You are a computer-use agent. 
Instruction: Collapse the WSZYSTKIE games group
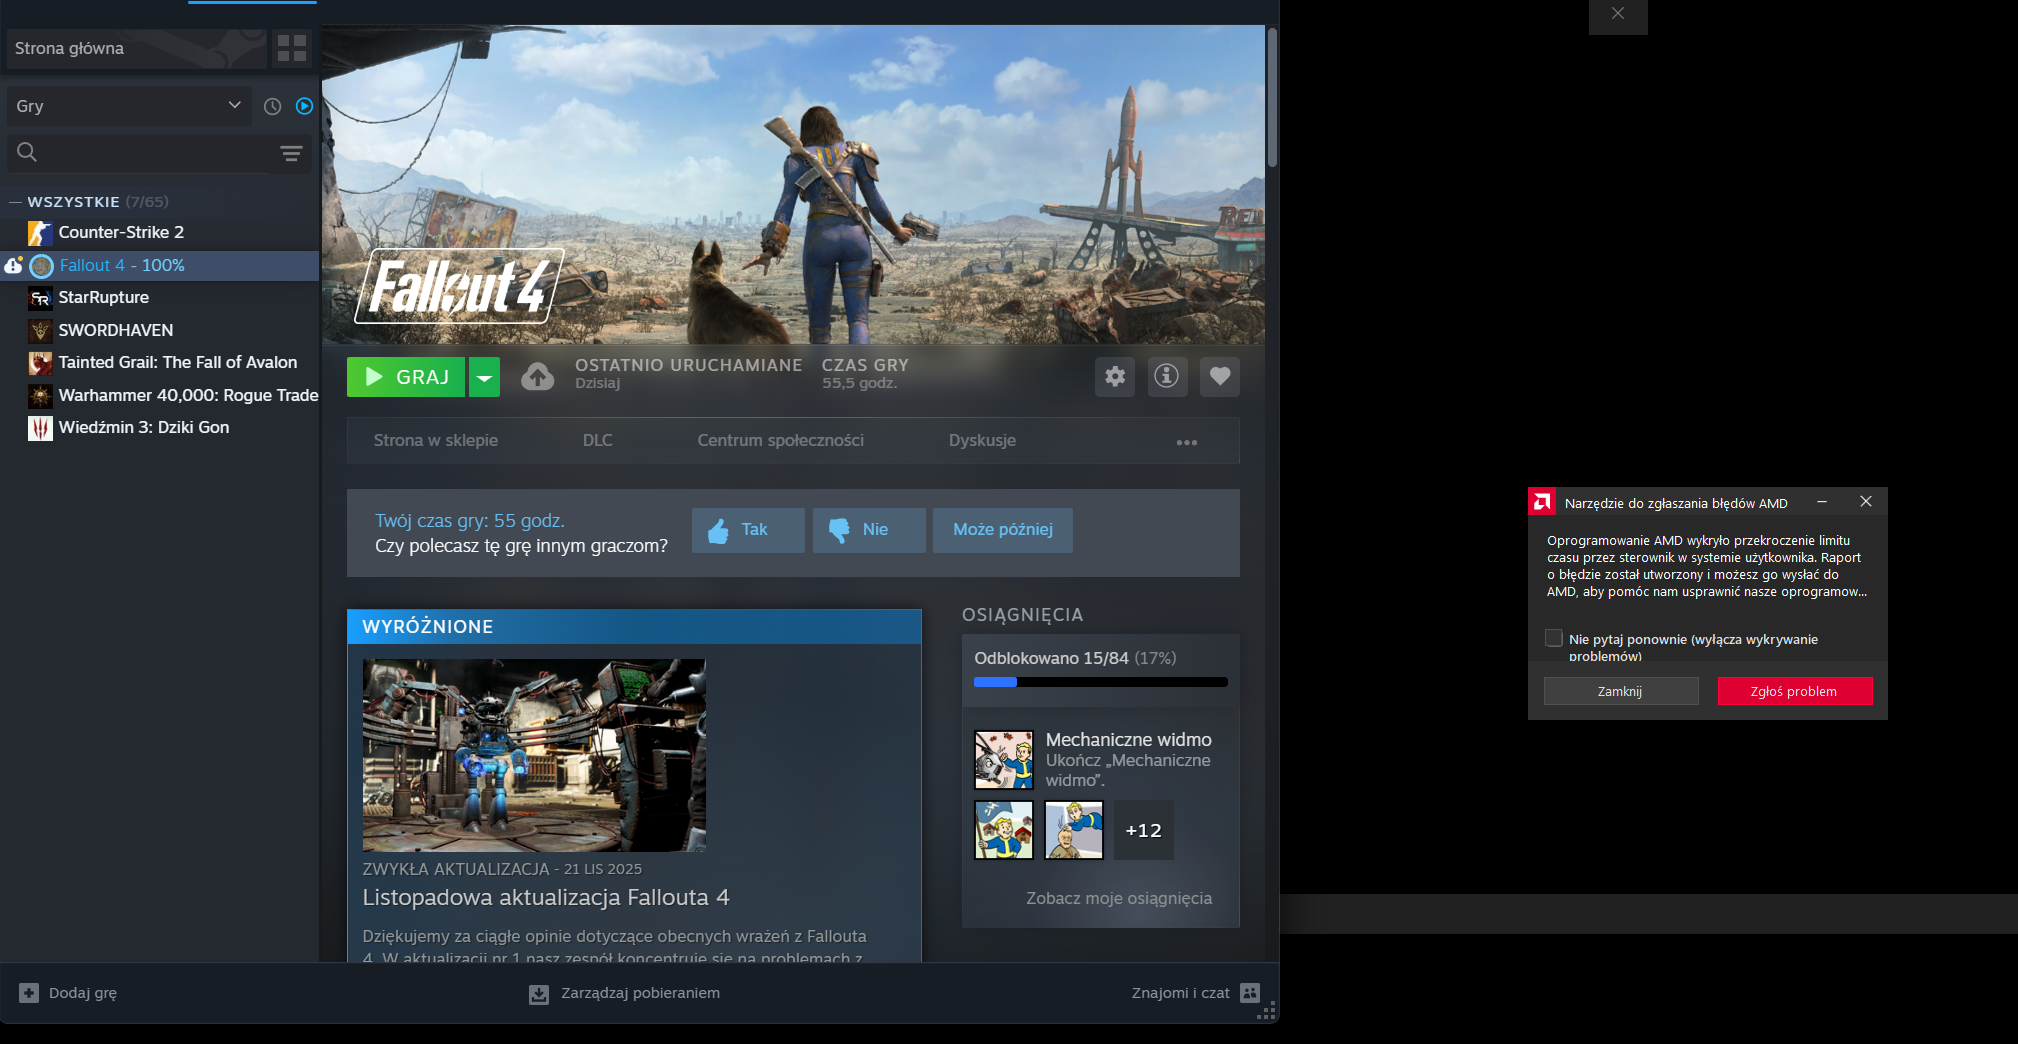[15, 202]
